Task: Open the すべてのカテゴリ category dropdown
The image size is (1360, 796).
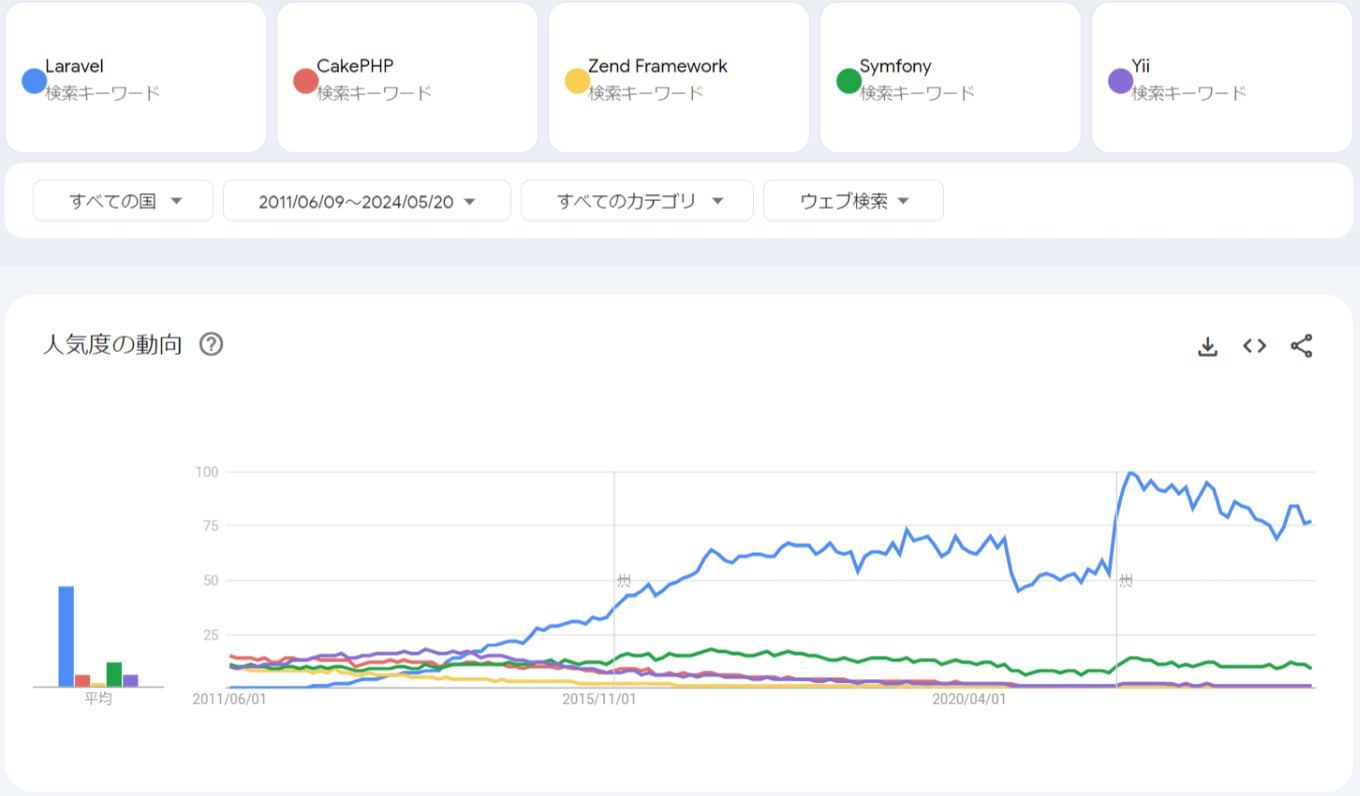Action: [637, 201]
